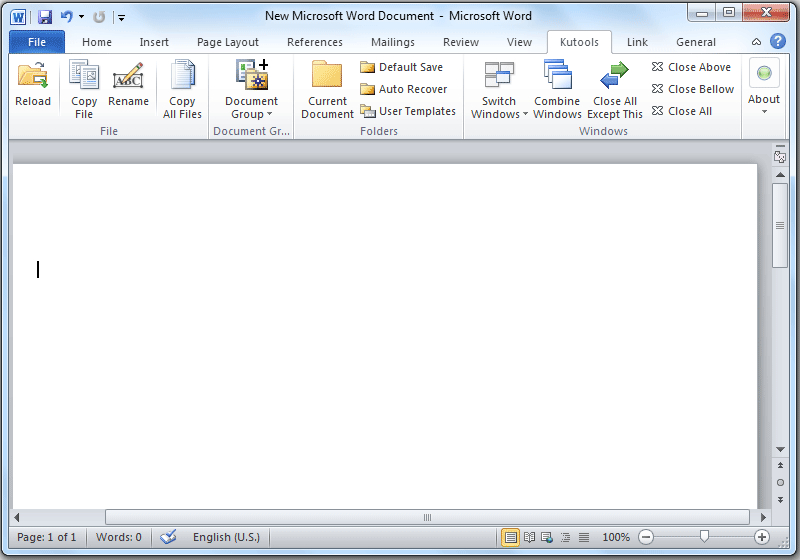Click the Combine Windows icon

tap(557, 89)
